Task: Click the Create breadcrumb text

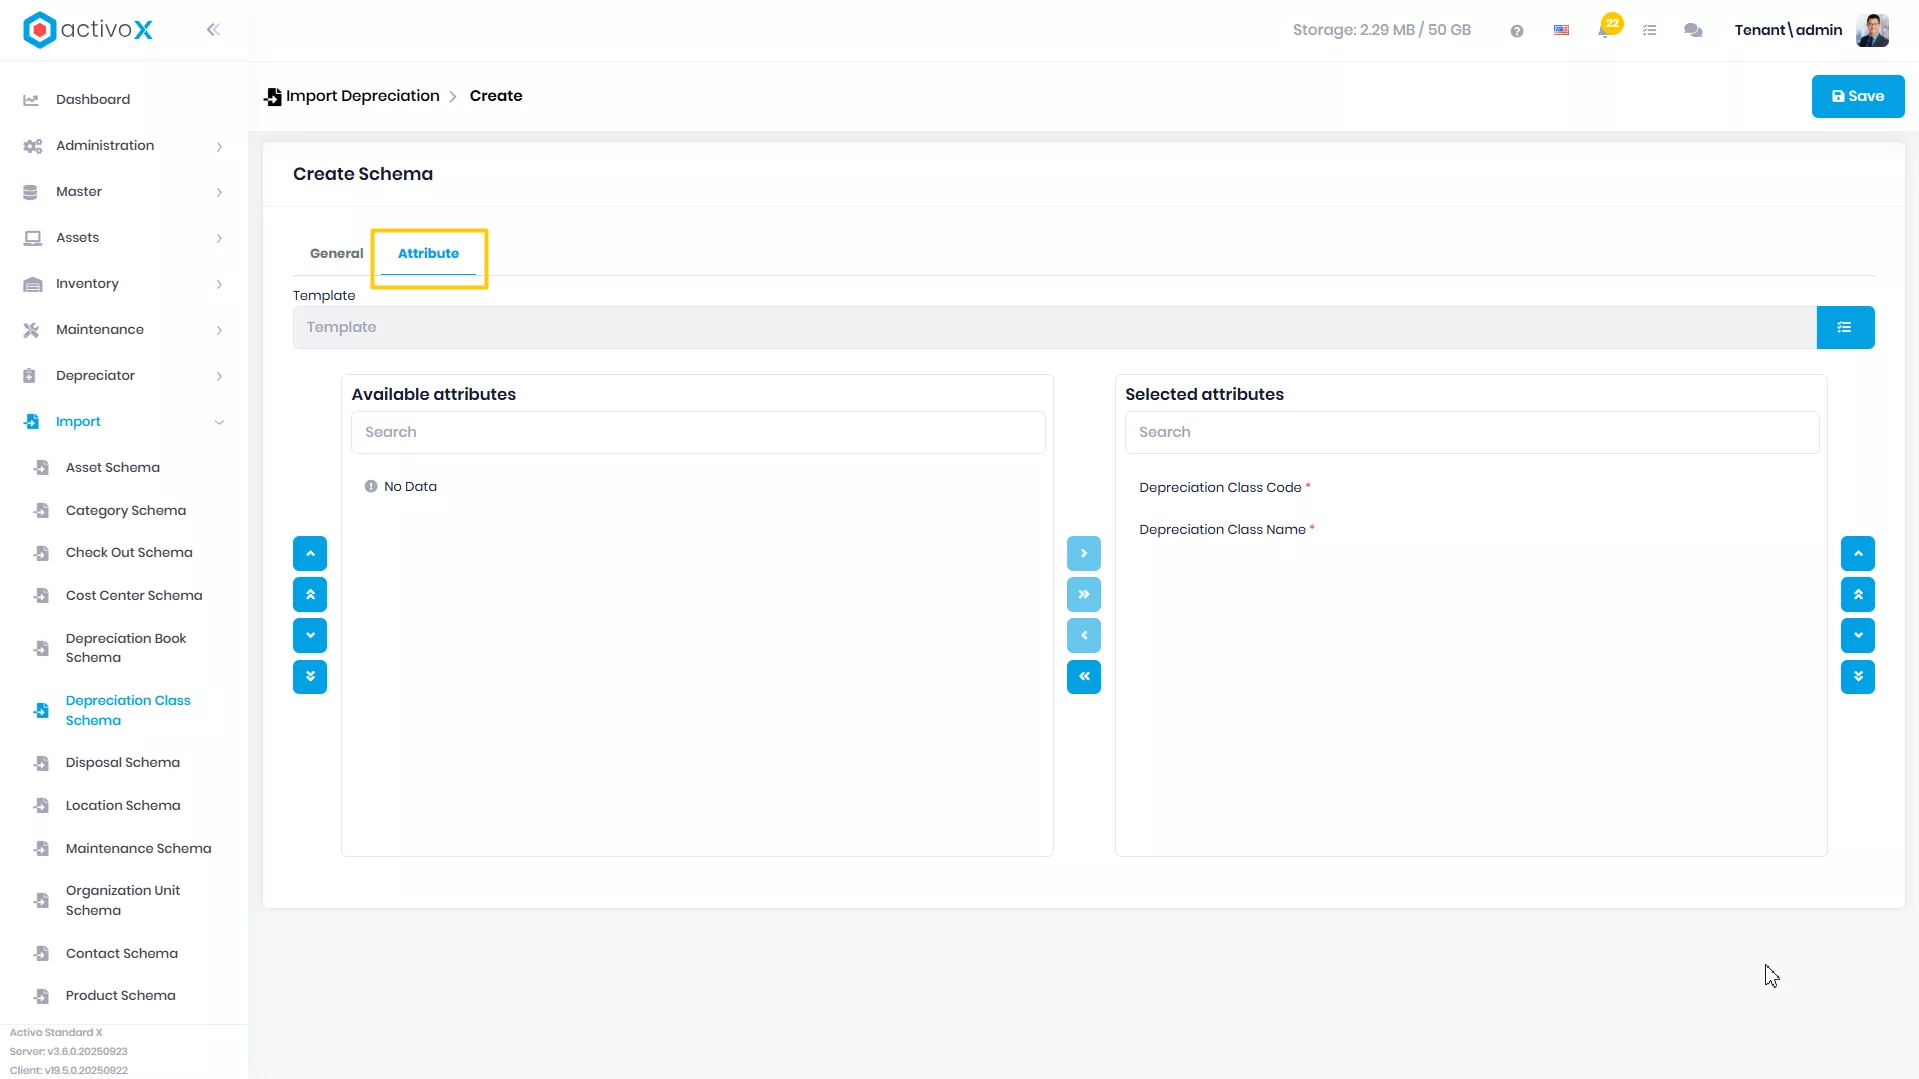Action: [496, 96]
